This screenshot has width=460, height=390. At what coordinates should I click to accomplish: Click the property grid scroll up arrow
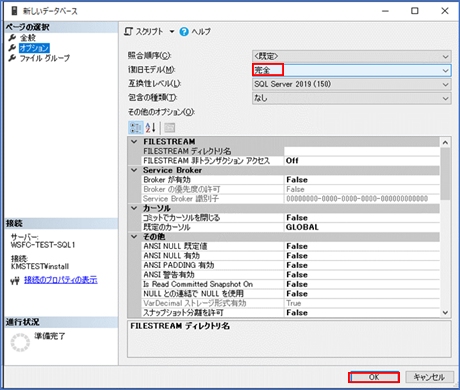click(x=445, y=143)
